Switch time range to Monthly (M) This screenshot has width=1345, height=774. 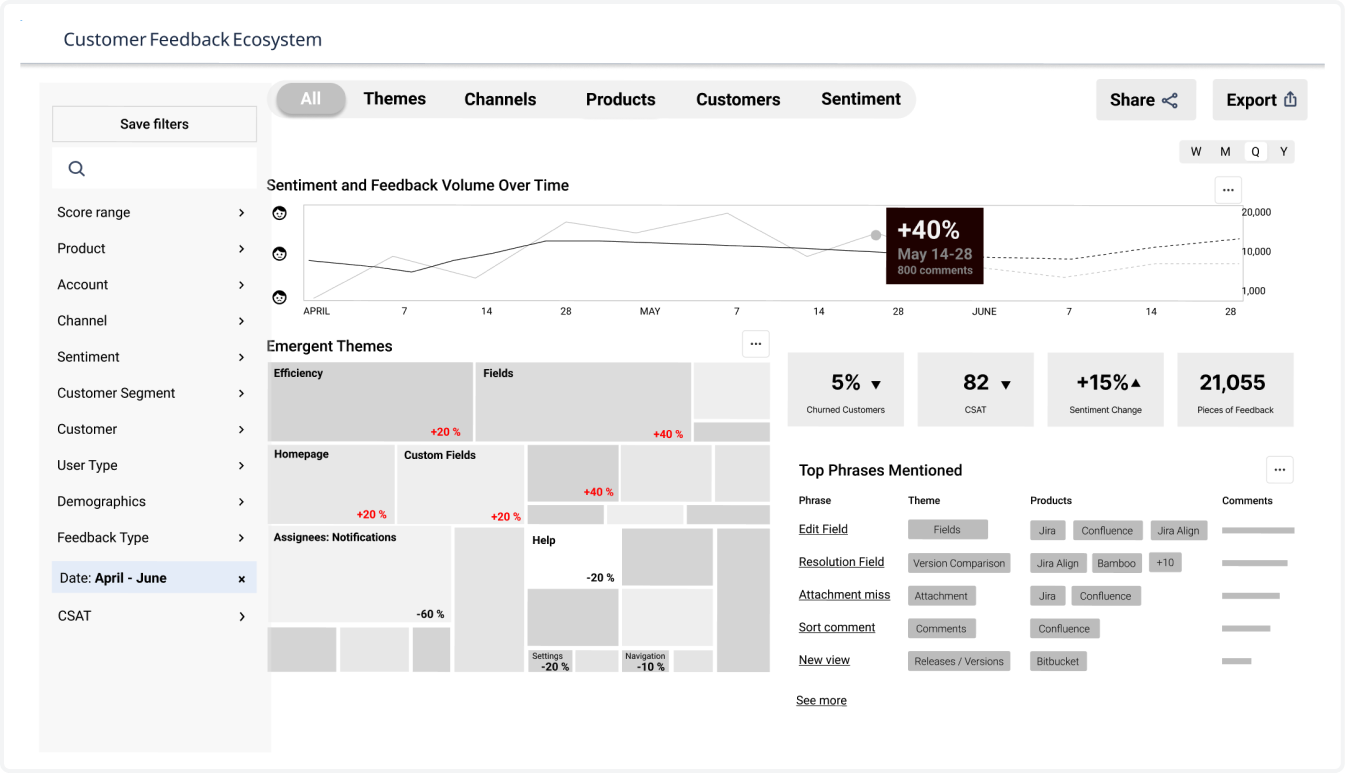[x=1225, y=152]
